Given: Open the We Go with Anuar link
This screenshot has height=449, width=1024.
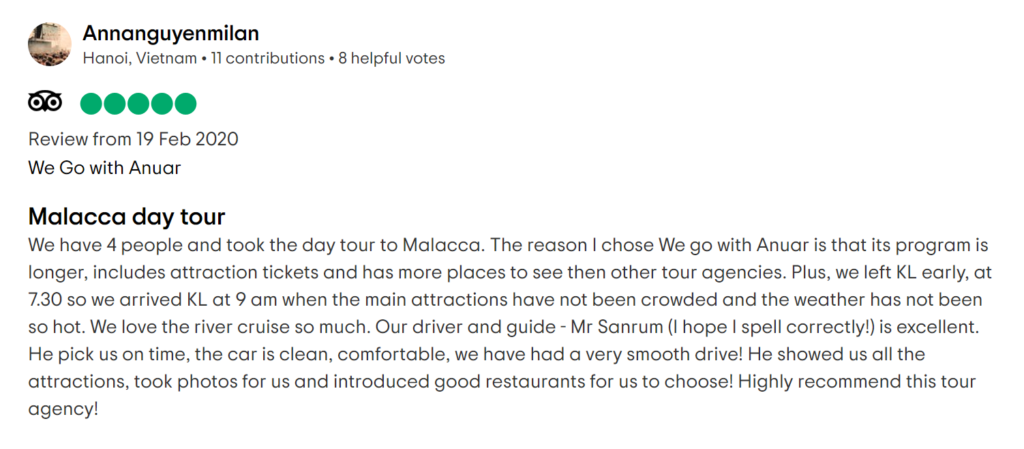Looking at the screenshot, I should point(105,167).
